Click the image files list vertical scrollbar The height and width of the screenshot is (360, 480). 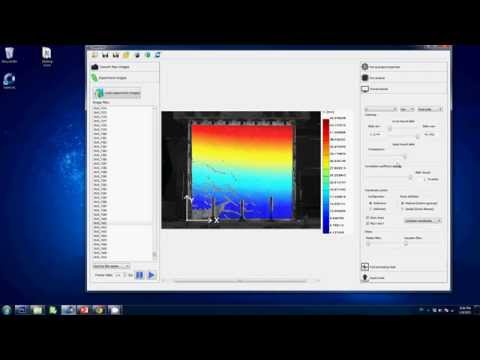pyautogui.click(x=154, y=182)
